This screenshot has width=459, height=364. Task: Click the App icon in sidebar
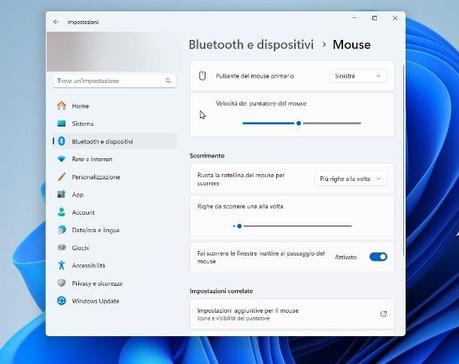click(61, 194)
